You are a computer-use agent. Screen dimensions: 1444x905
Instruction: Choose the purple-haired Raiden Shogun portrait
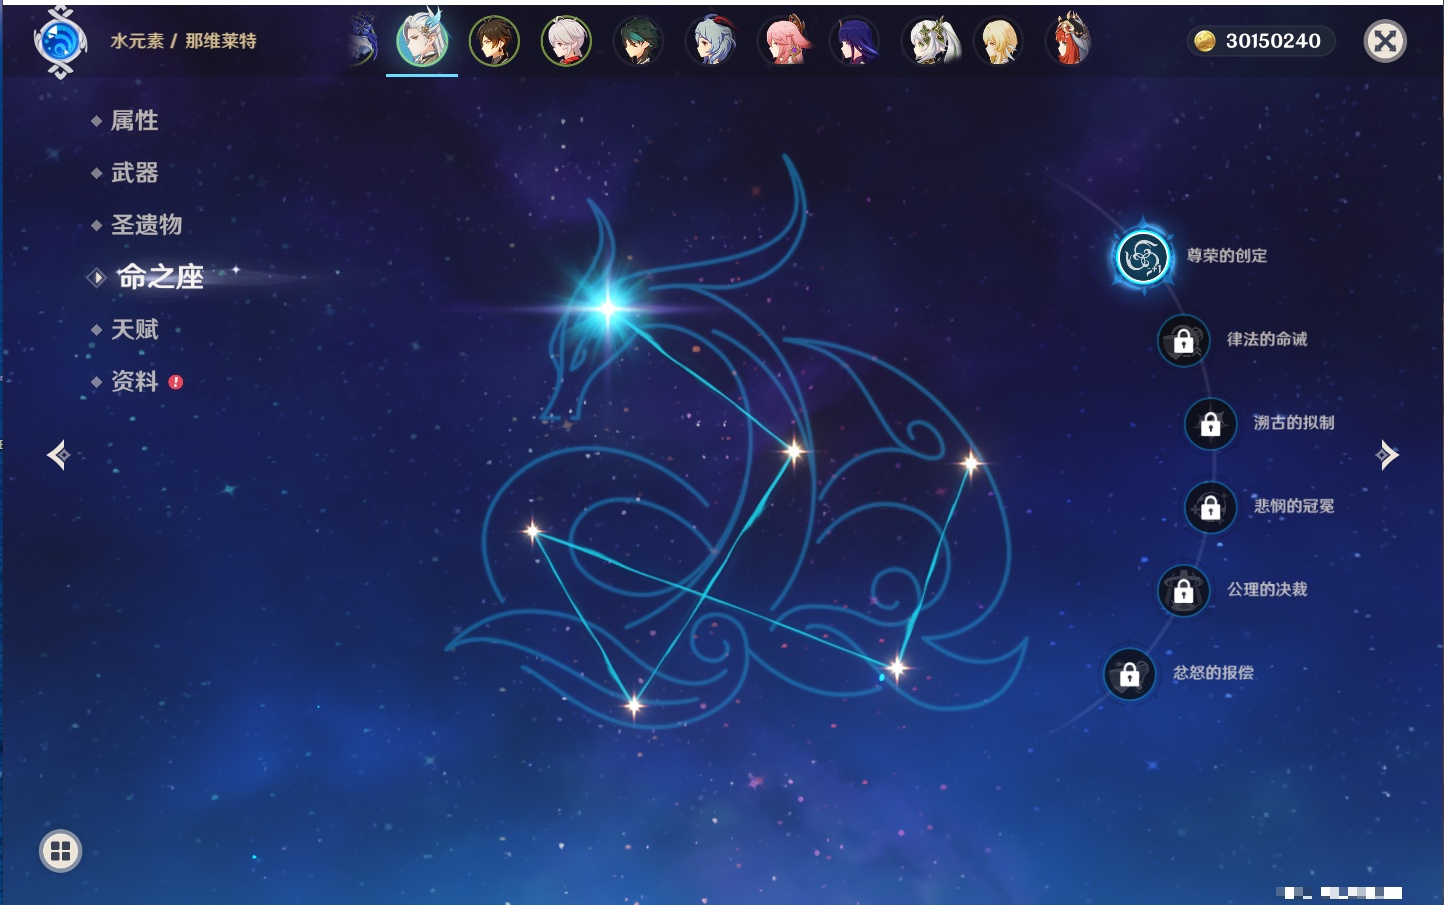click(x=855, y=41)
